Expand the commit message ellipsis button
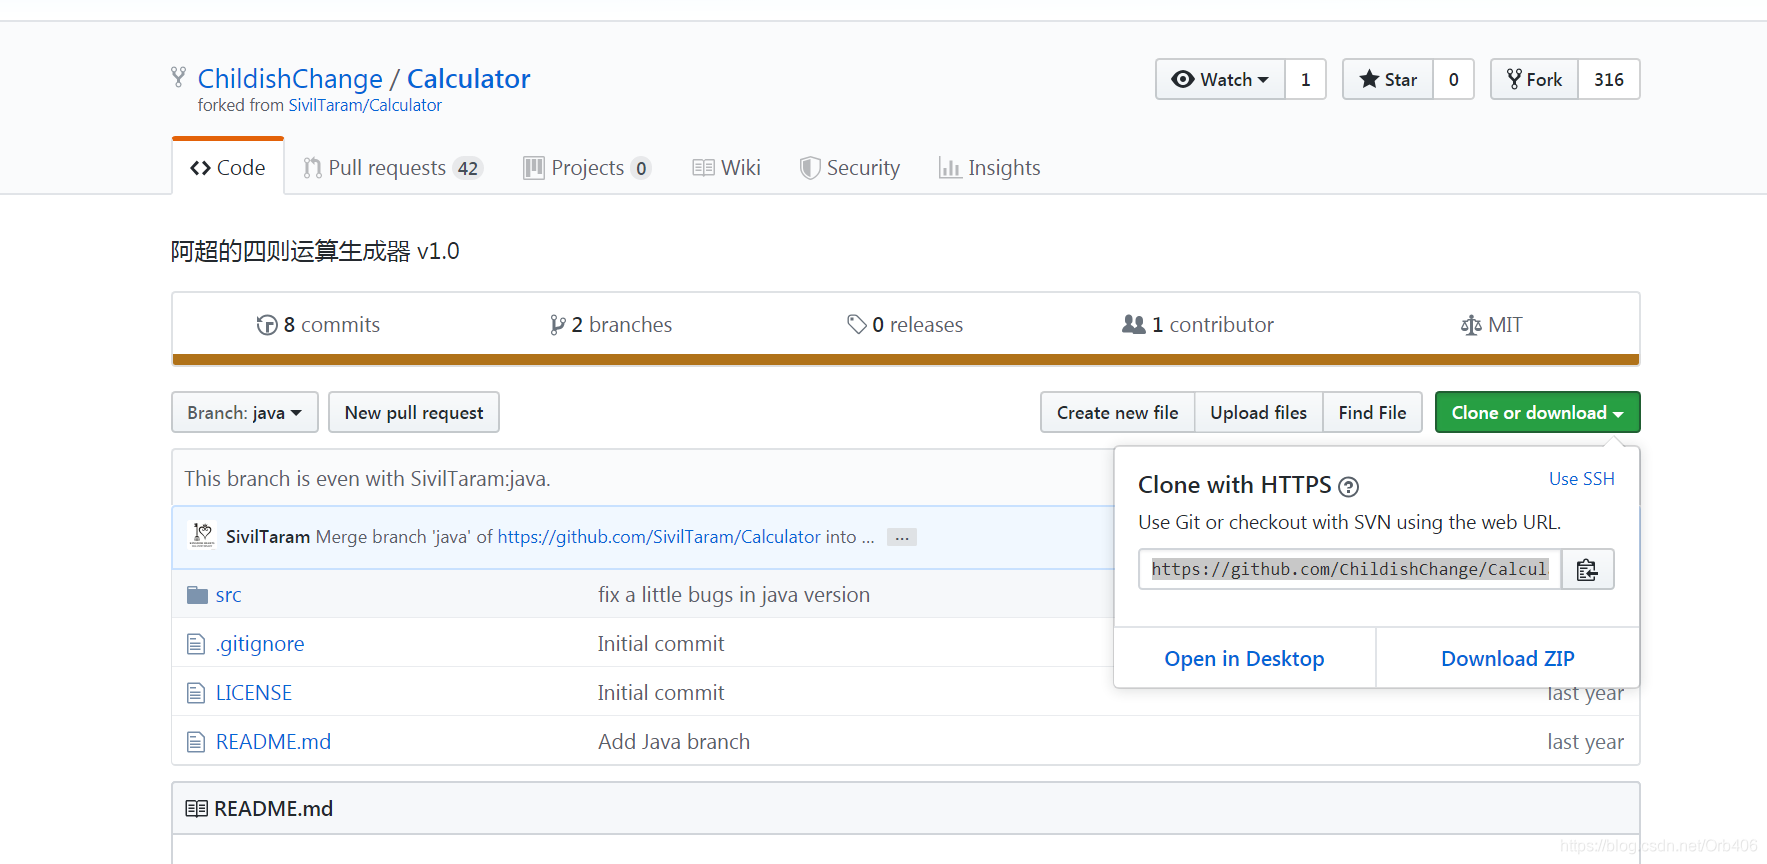The width and height of the screenshot is (1767, 864). (902, 537)
